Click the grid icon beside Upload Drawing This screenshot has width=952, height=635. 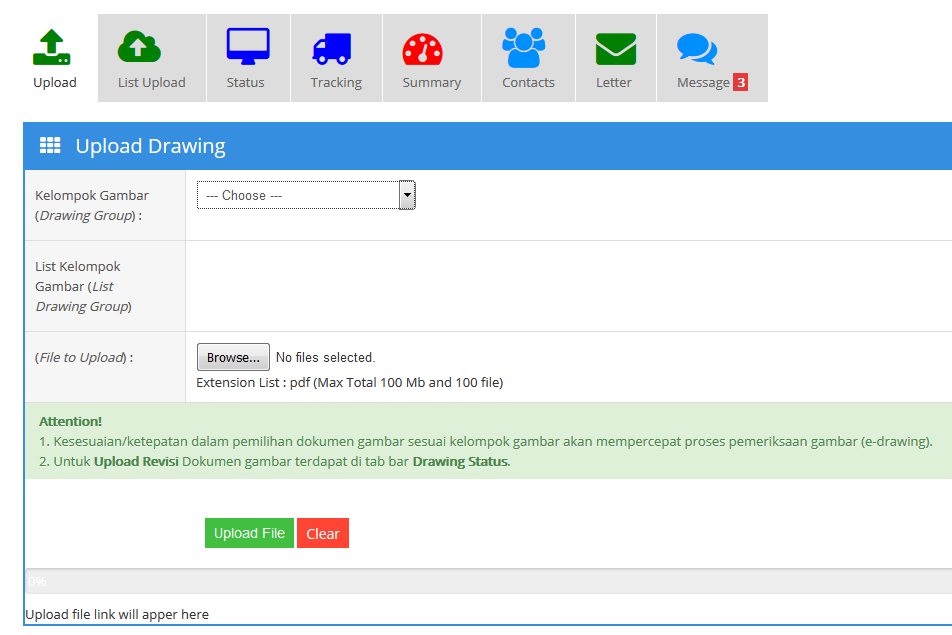[x=50, y=146]
